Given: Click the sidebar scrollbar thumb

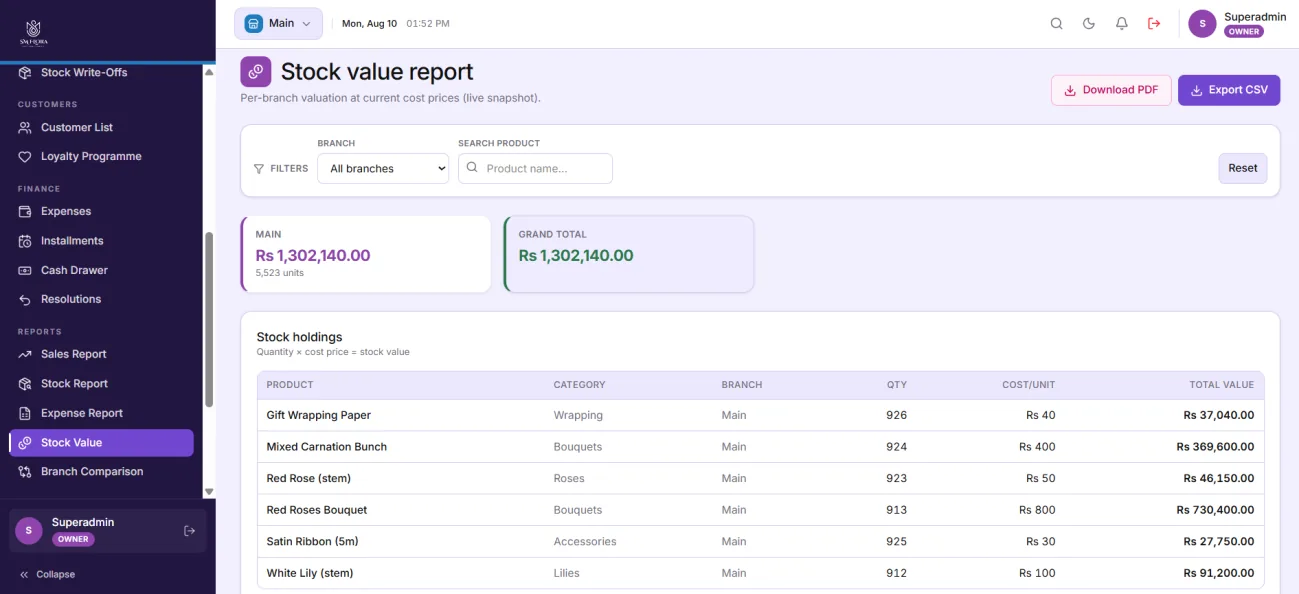Looking at the screenshot, I should pyautogui.click(x=209, y=320).
